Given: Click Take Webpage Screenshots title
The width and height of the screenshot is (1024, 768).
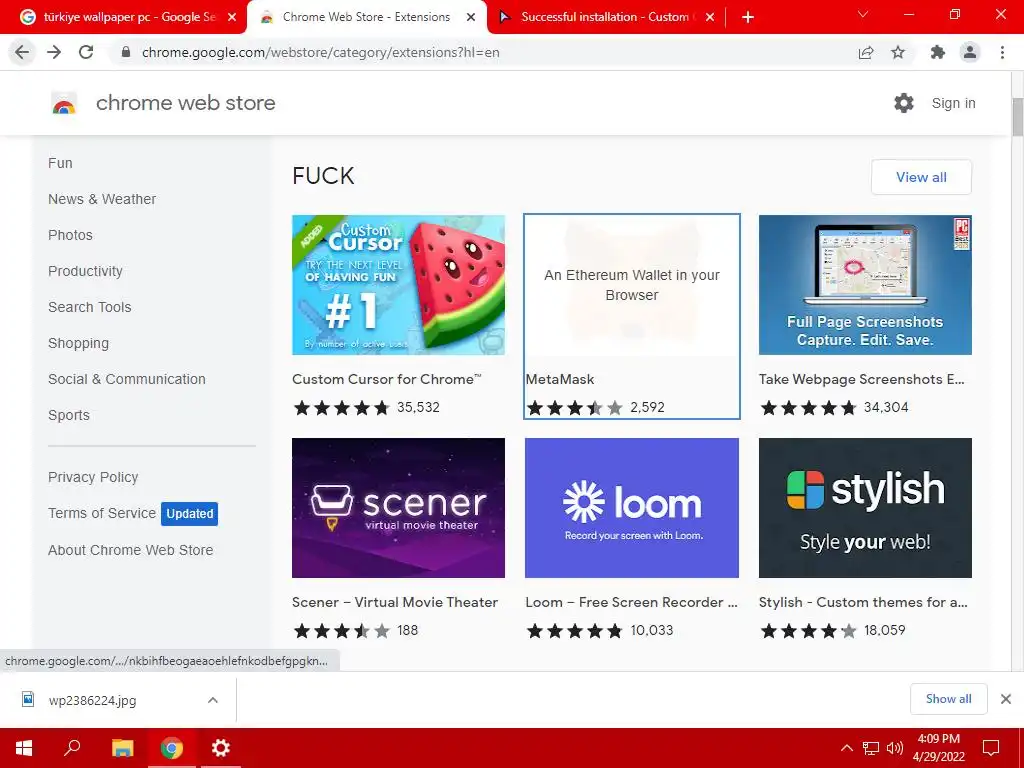Looking at the screenshot, I should click(861, 379).
